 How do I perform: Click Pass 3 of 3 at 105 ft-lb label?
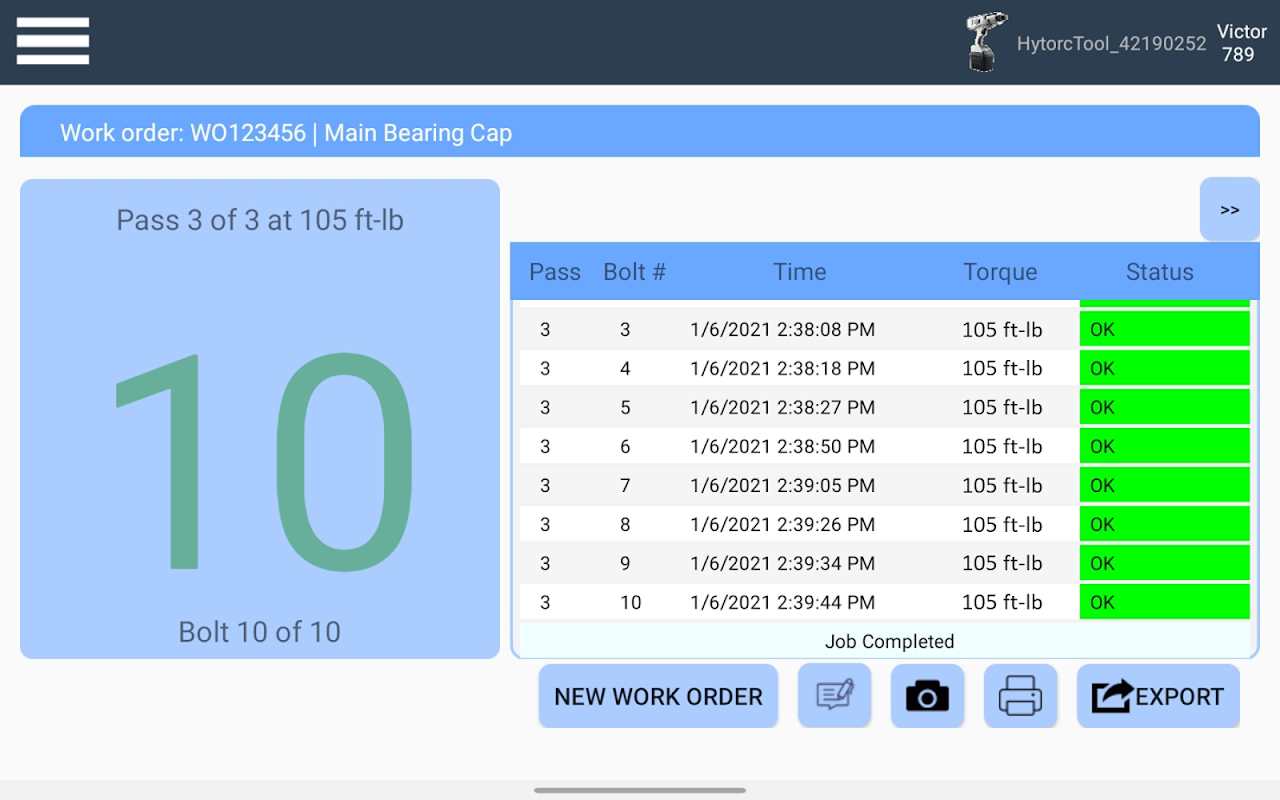260,220
